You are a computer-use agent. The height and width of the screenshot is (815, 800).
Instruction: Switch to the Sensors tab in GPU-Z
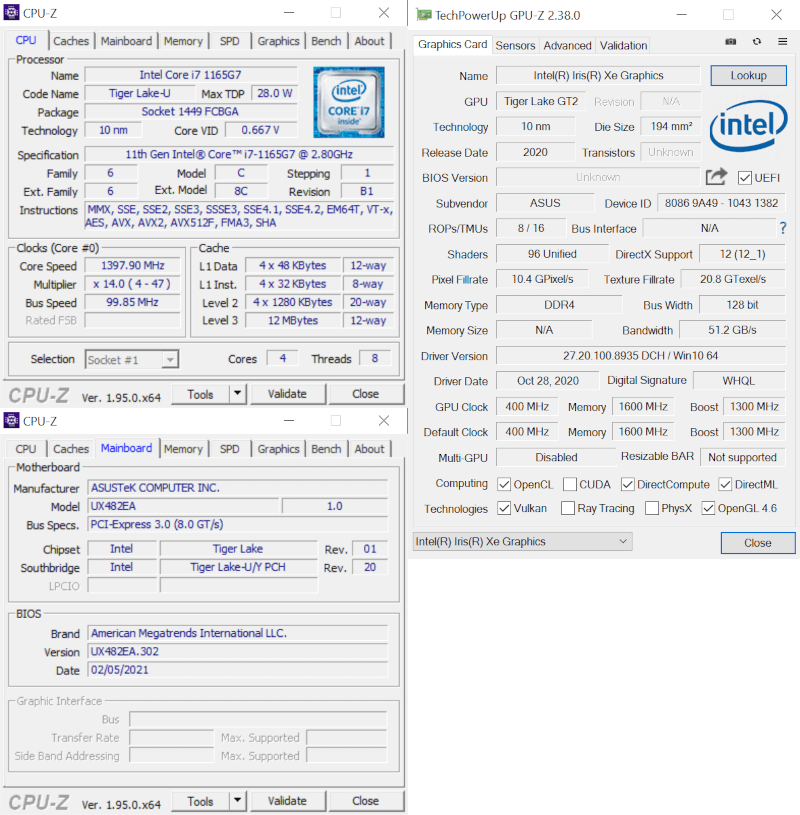coord(515,45)
